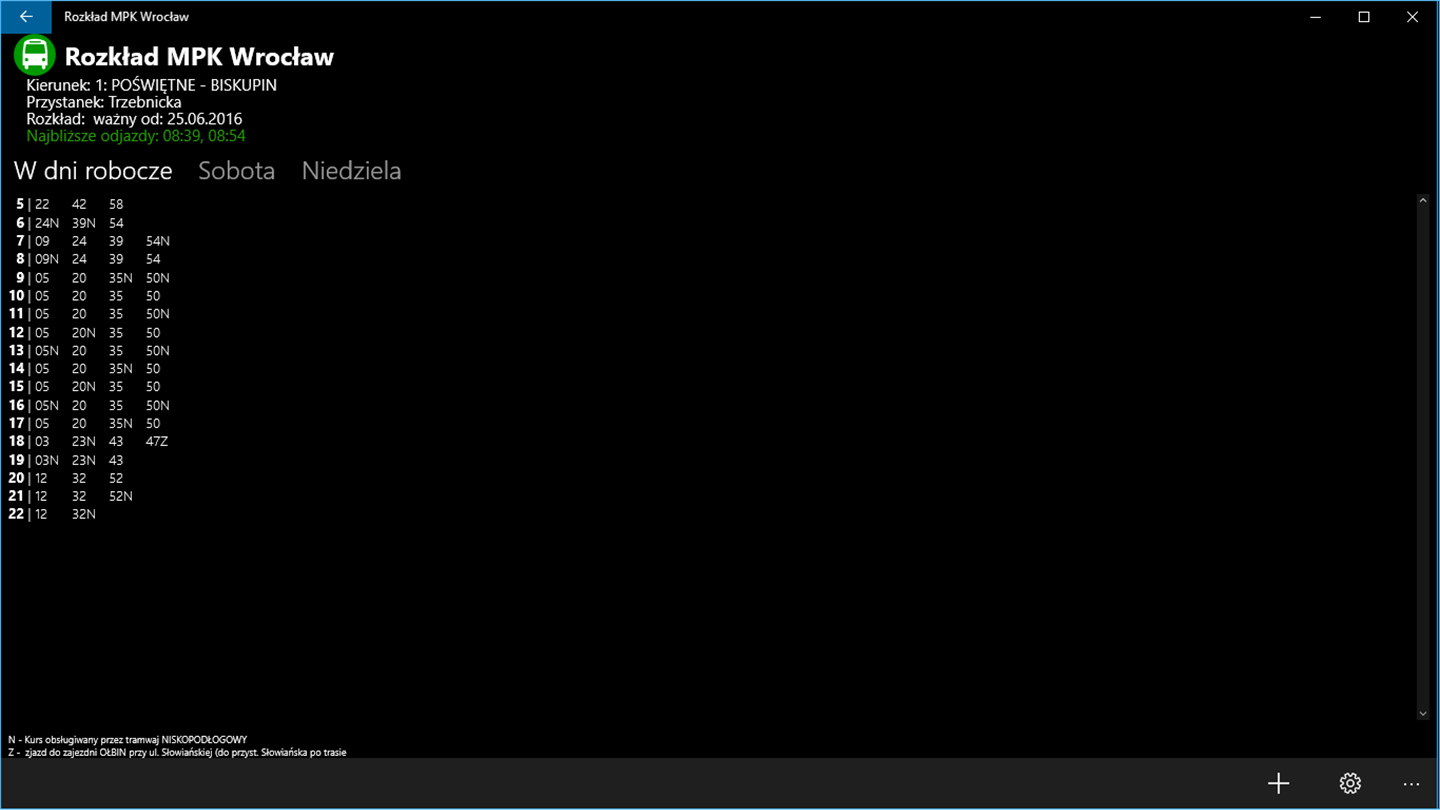Minimize the application window
This screenshot has height=810, width=1440.
(1316, 16)
